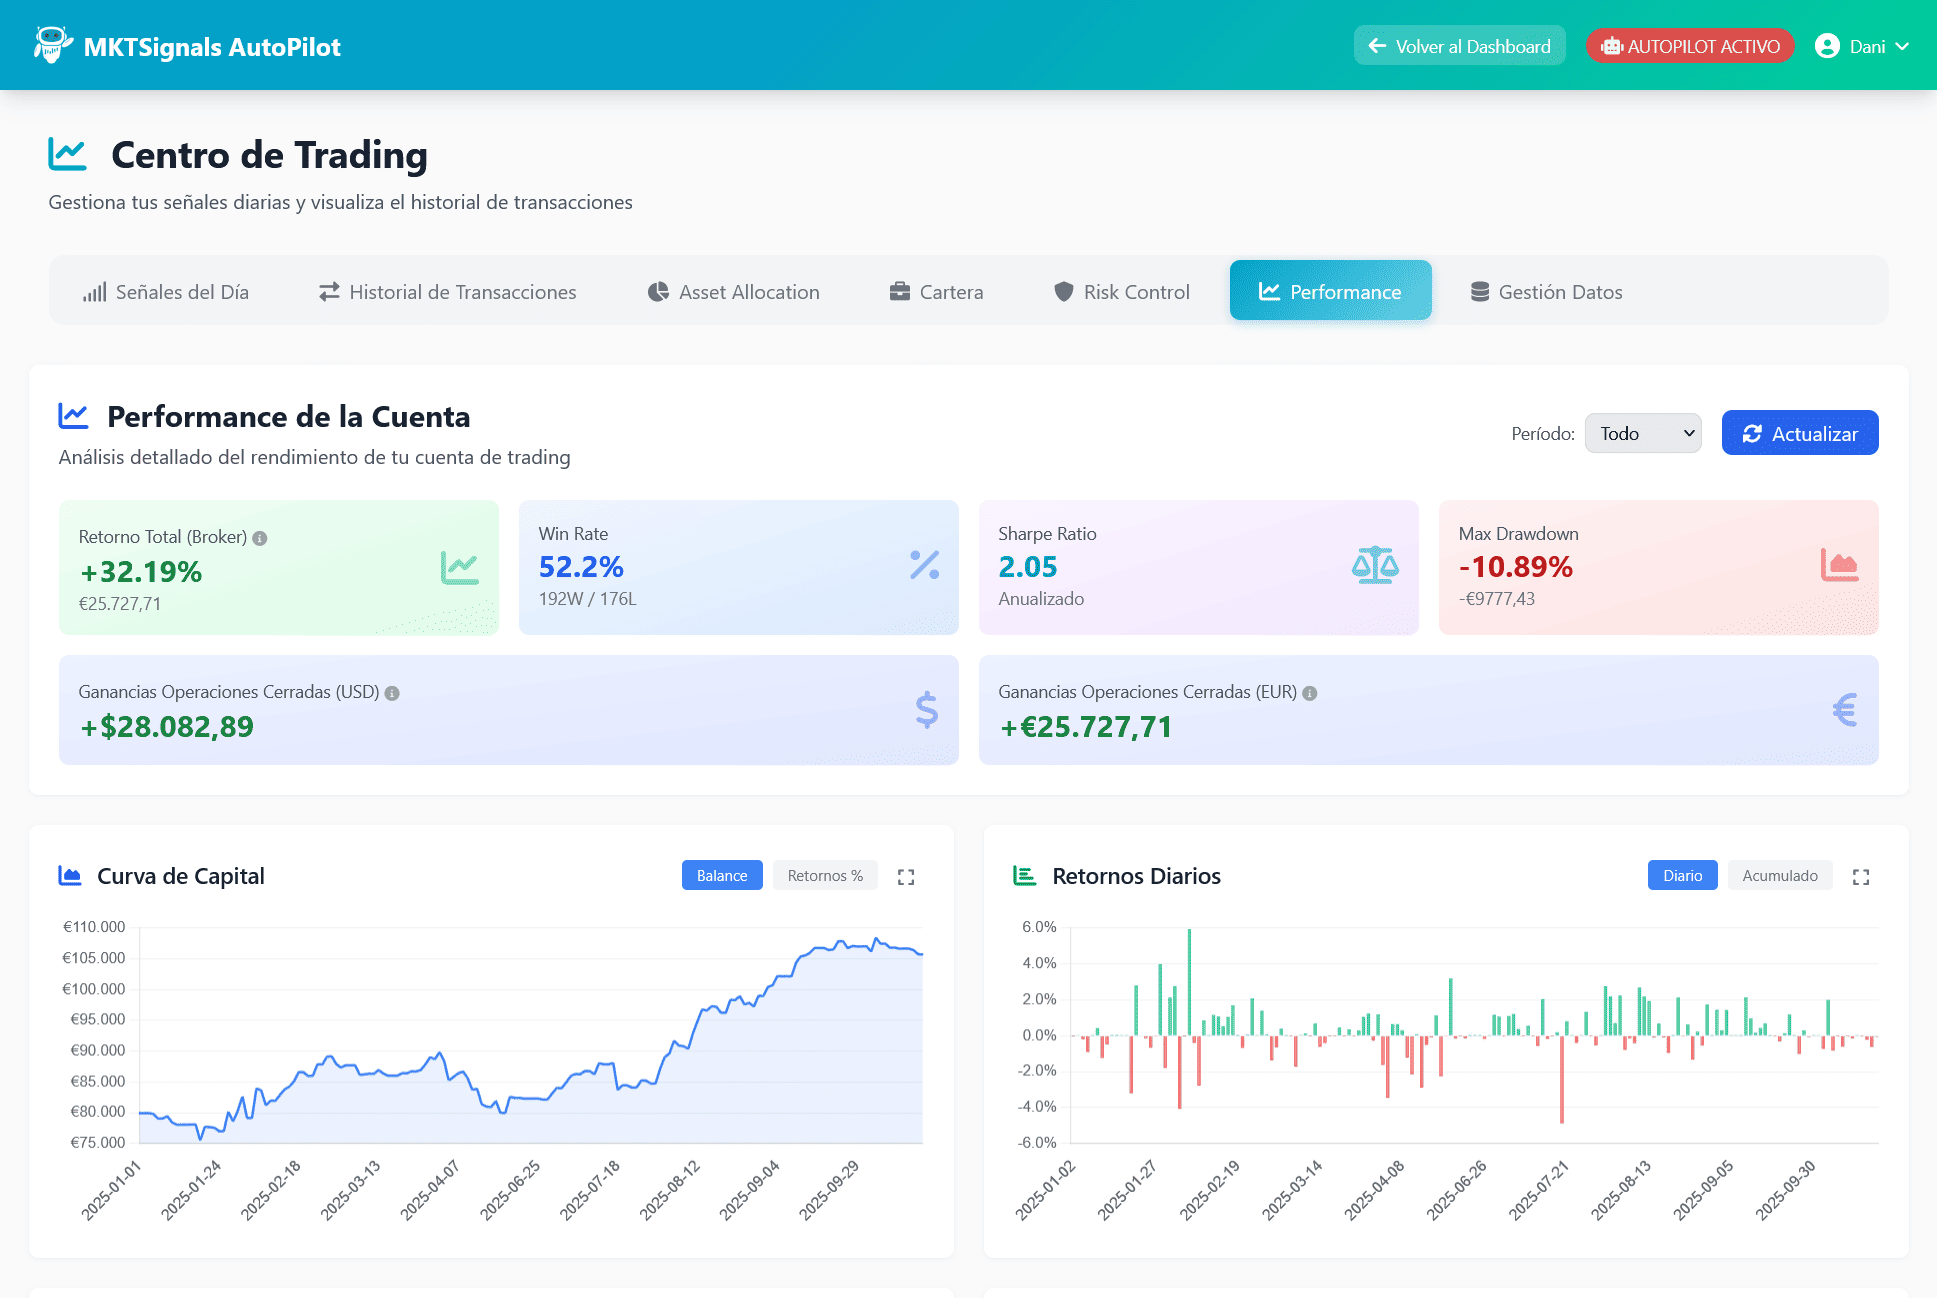The image size is (1937, 1298).
Task: Switch capital curve to Retornos % view
Action: coord(825,875)
